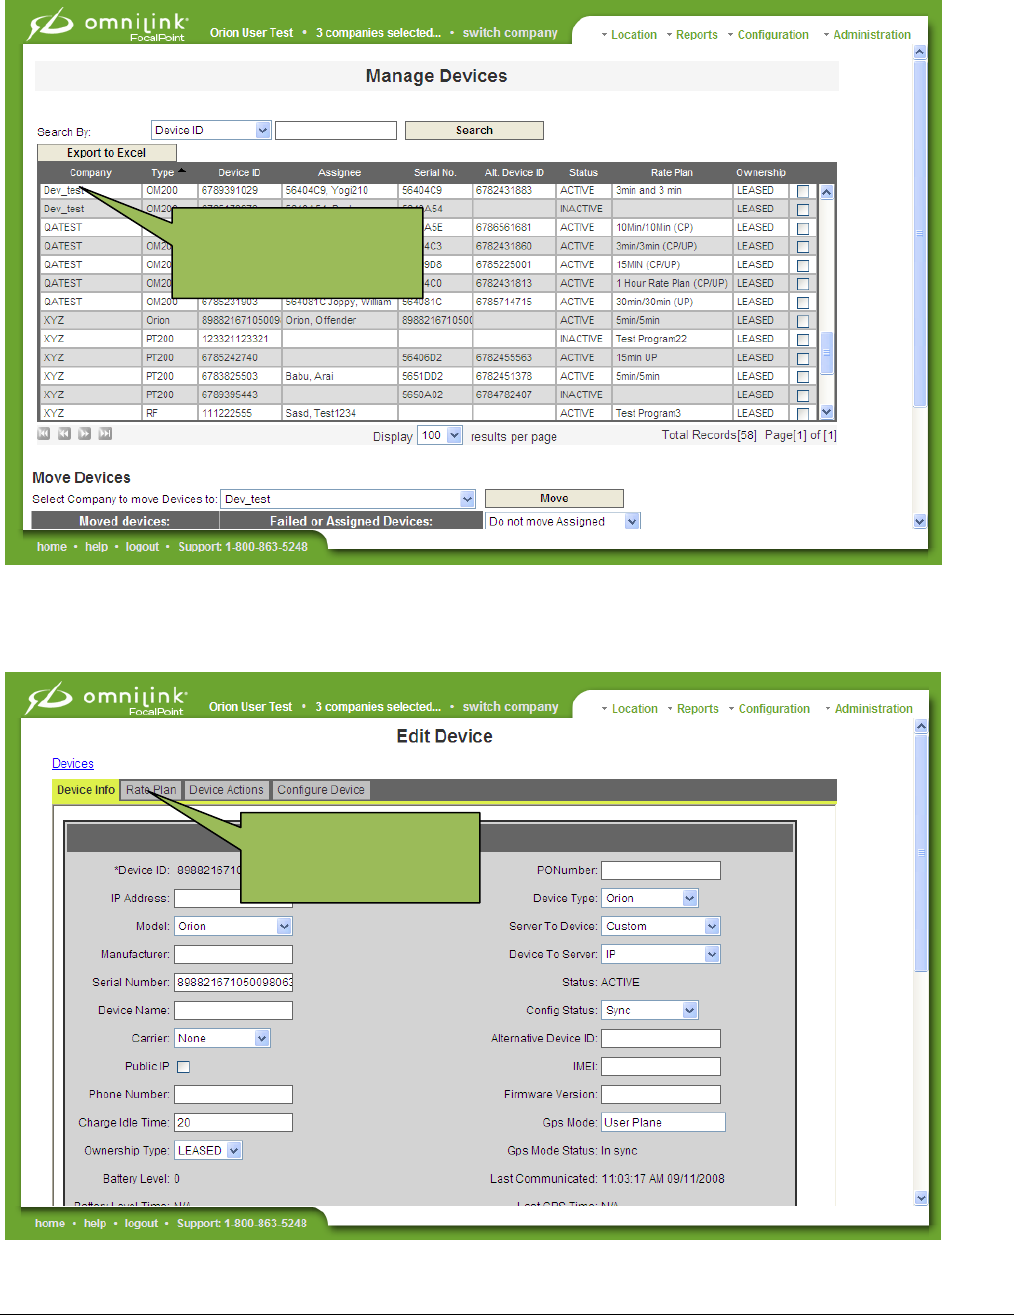
Task: Follow the Devices breadcrumb link
Action: coord(73,763)
